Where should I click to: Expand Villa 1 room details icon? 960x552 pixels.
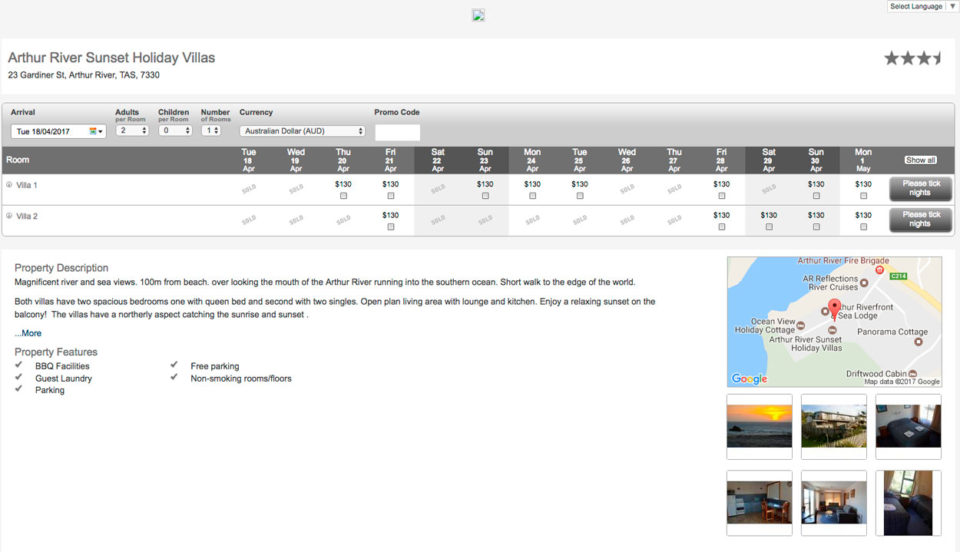9,184
